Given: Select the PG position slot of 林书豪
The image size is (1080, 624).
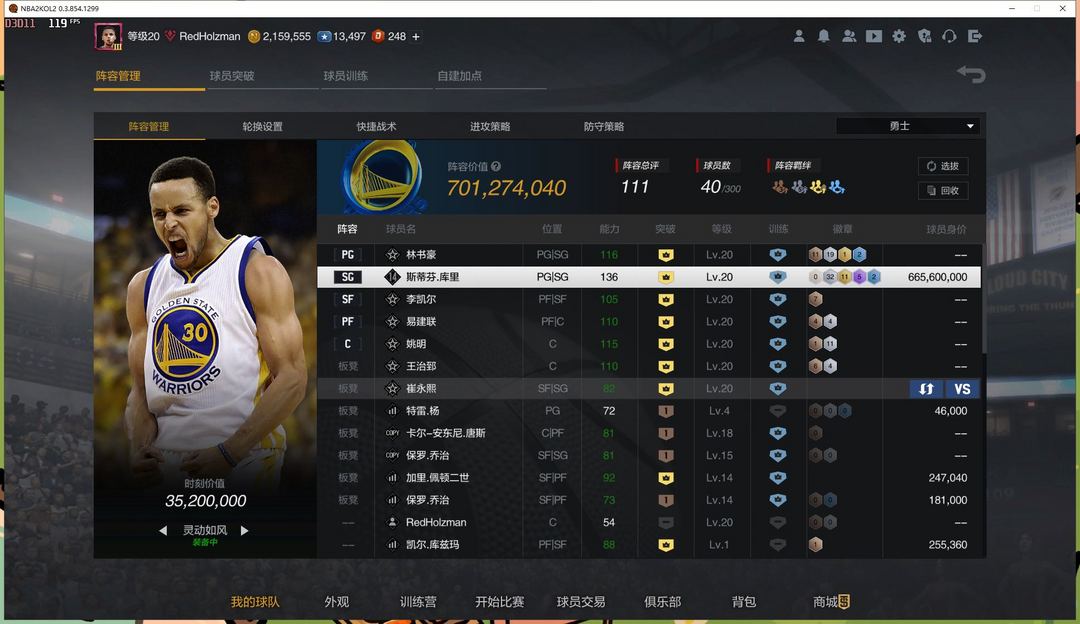Looking at the screenshot, I should point(348,255).
